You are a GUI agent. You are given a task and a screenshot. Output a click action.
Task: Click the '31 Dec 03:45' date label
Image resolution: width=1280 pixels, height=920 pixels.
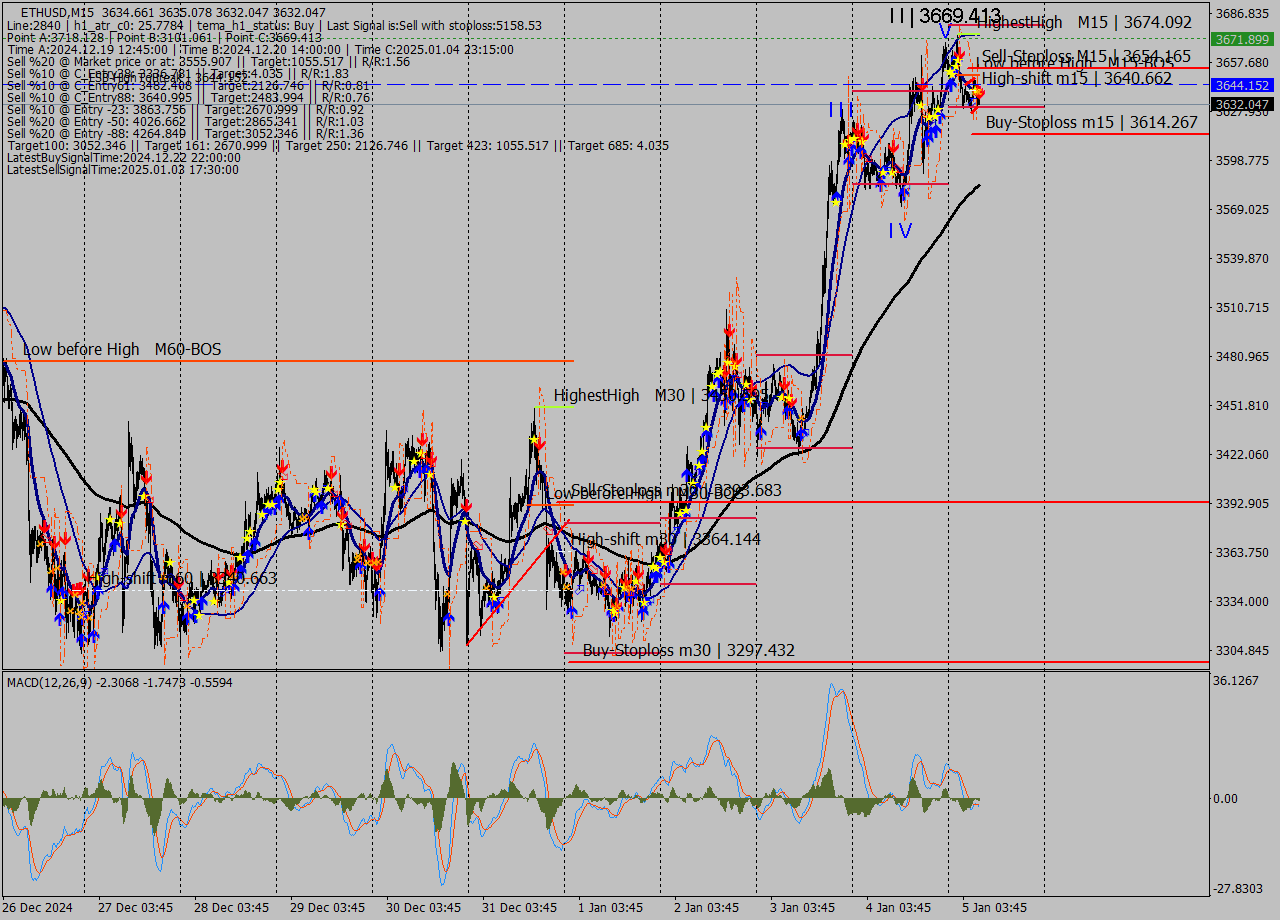click(x=519, y=907)
